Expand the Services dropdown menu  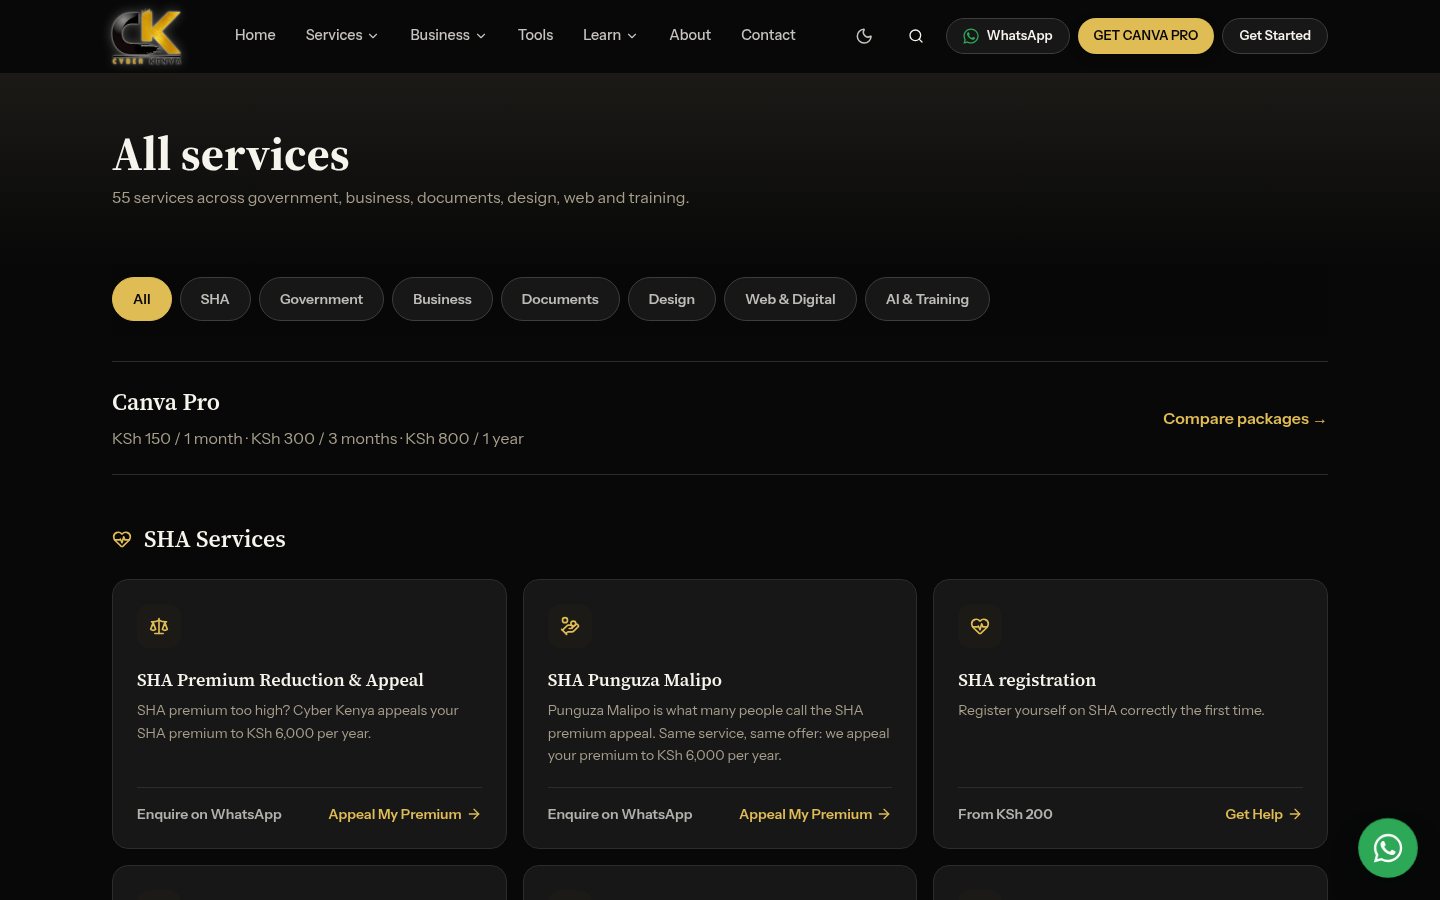[x=342, y=35]
